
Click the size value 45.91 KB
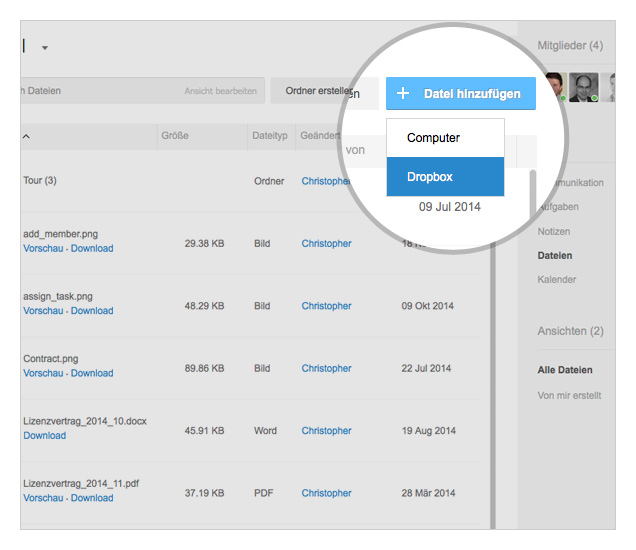(x=204, y=431)
